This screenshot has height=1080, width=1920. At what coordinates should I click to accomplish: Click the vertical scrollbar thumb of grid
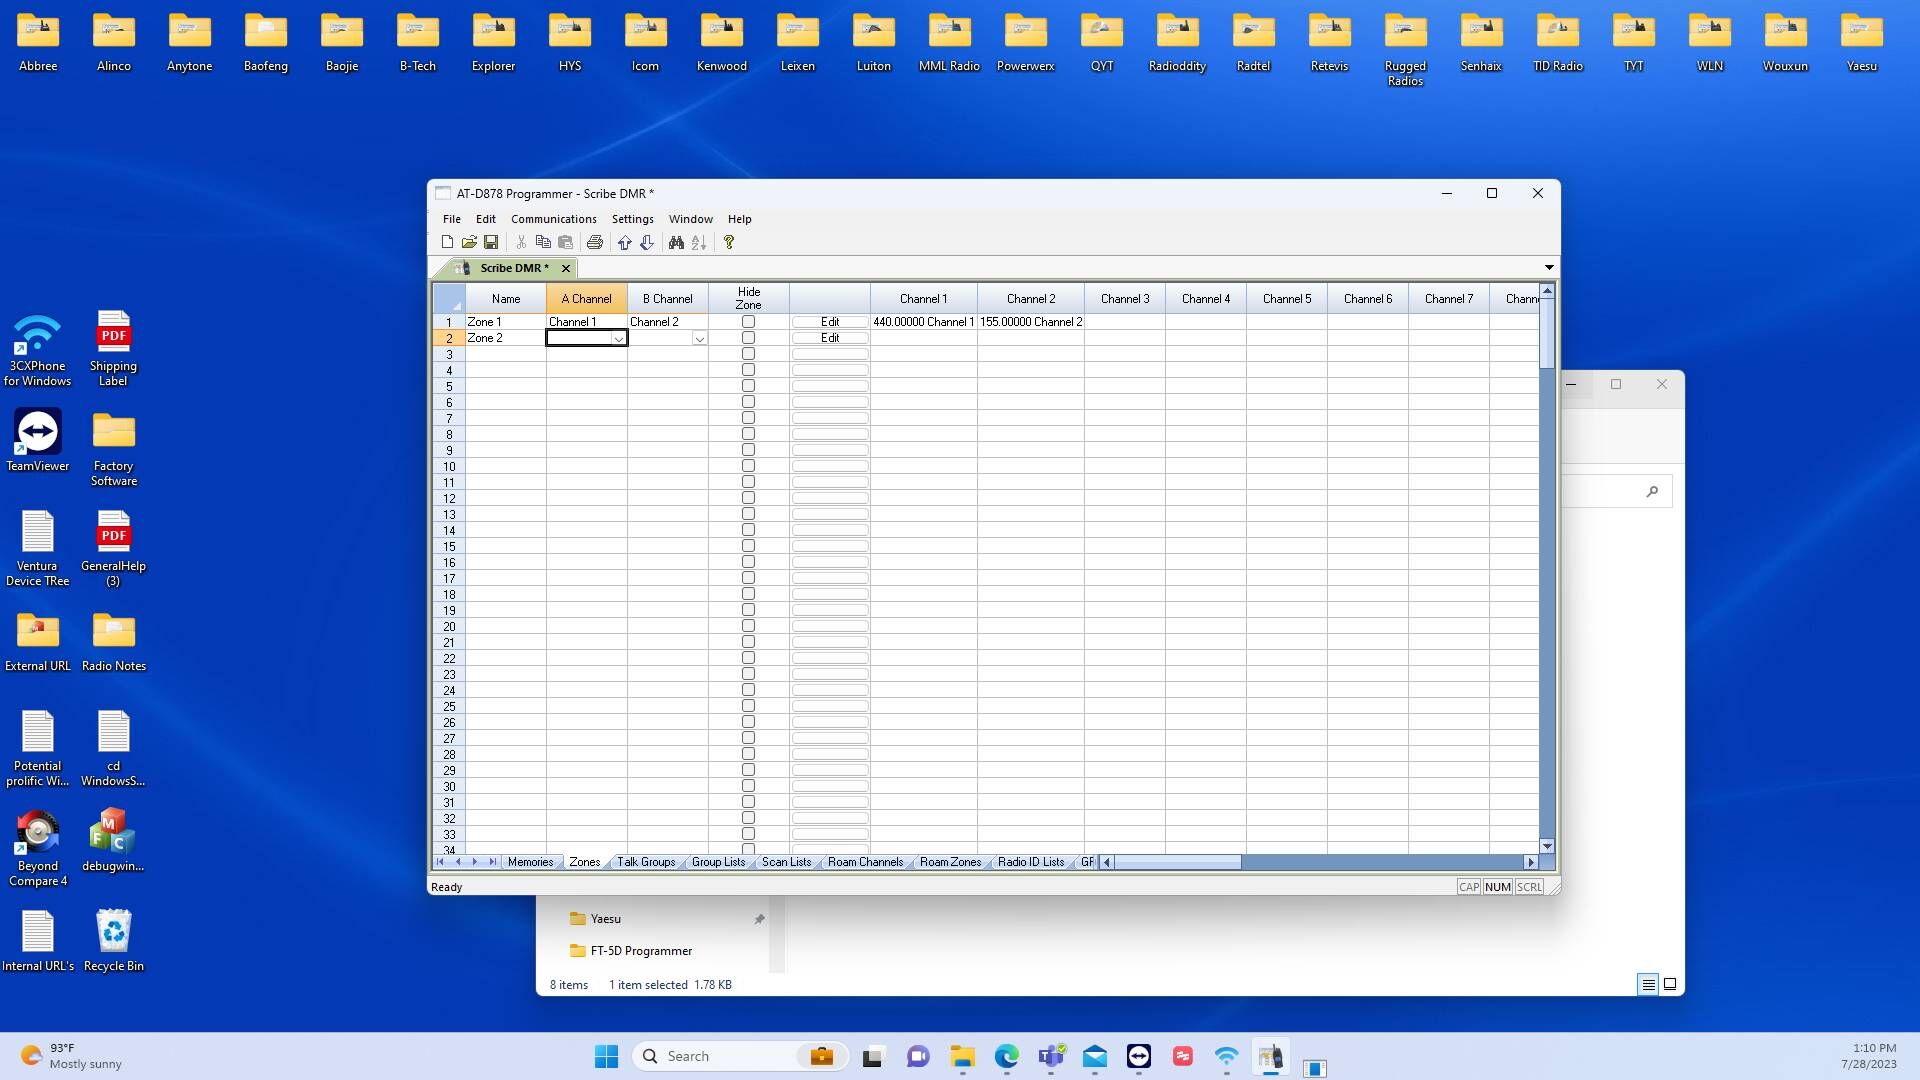(x=1547, y=333)
